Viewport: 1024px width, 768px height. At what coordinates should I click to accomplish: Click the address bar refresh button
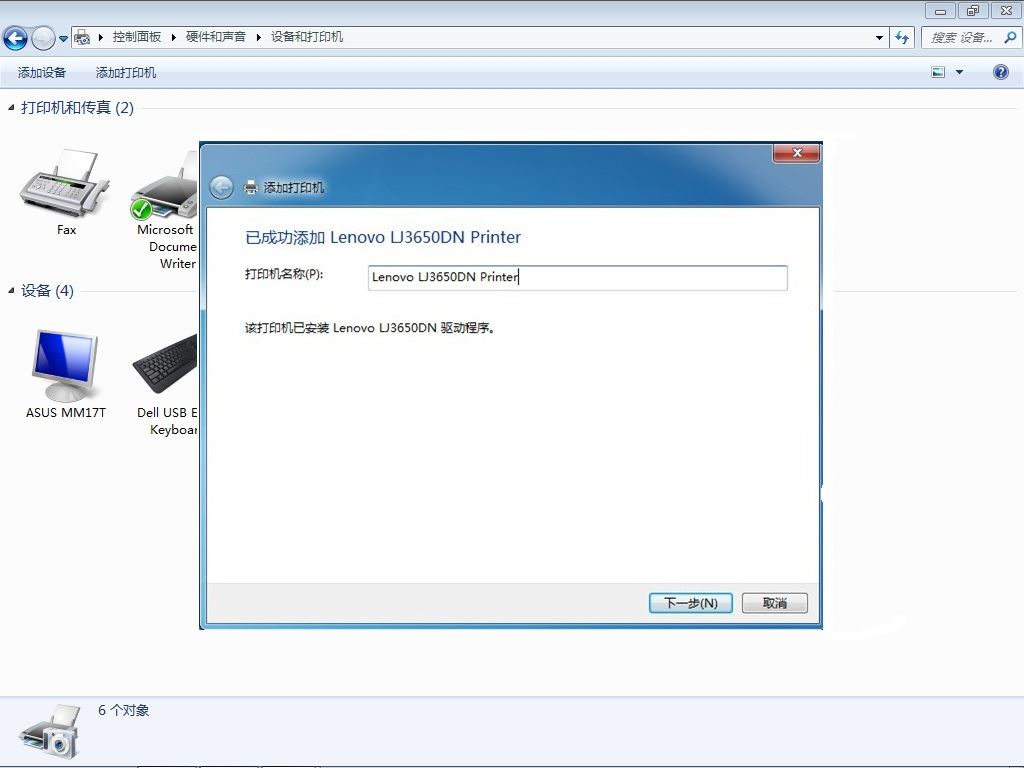click(902, 38)
